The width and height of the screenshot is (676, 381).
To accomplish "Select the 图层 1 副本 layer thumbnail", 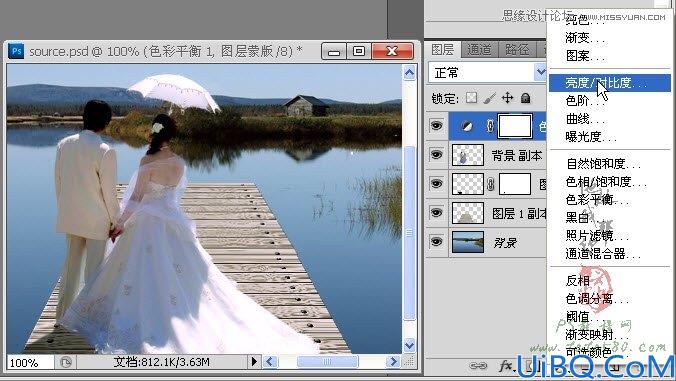I will pos(468,213).
